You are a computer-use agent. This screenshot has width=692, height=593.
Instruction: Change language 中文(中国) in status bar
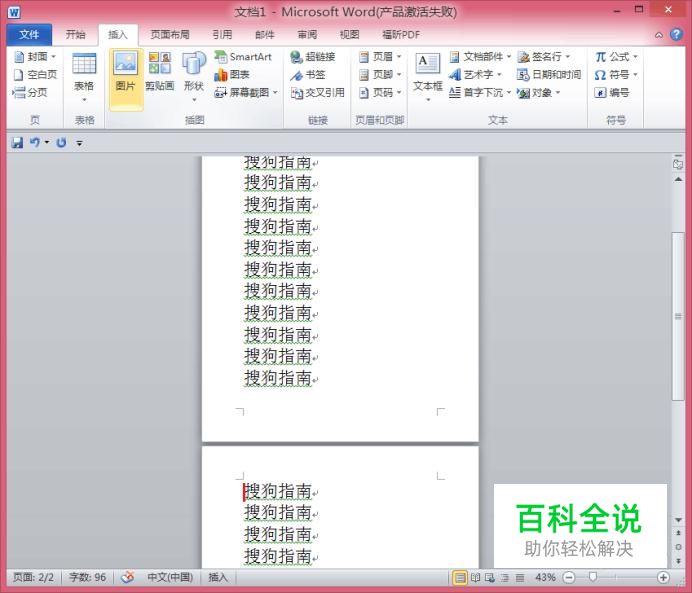tap(170, 577)
